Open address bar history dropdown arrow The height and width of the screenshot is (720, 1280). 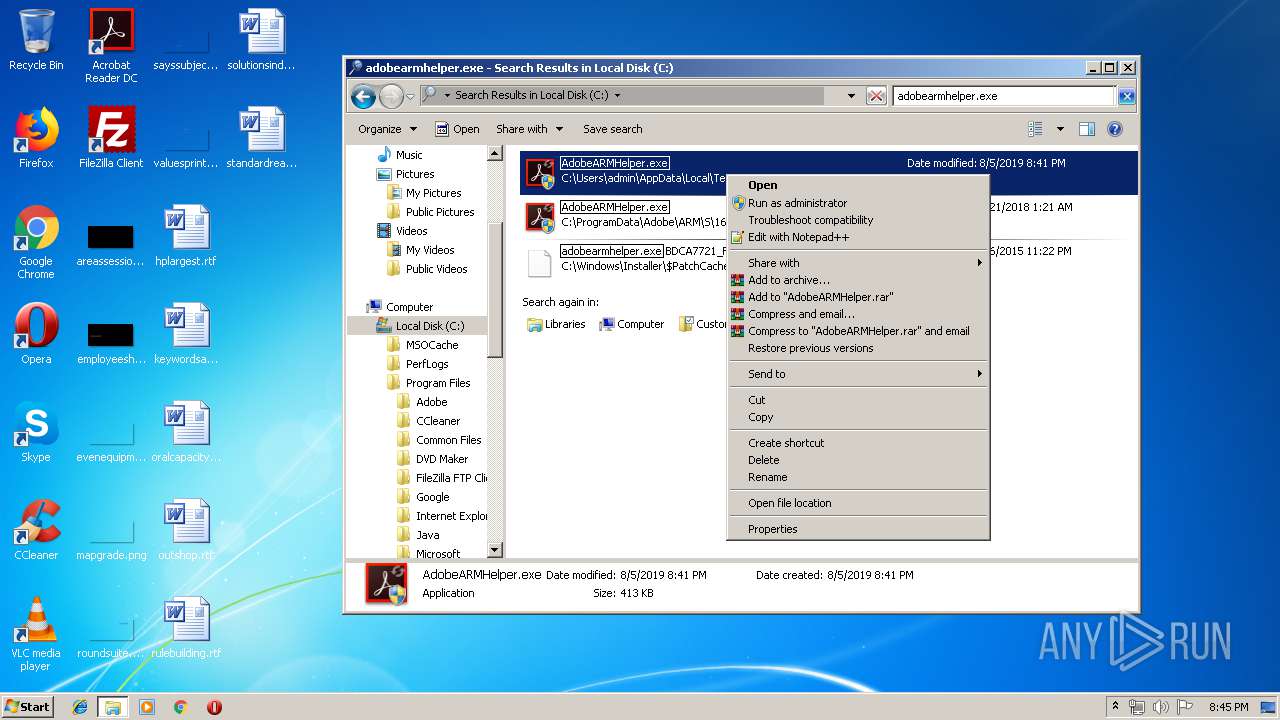coord(851,96)
